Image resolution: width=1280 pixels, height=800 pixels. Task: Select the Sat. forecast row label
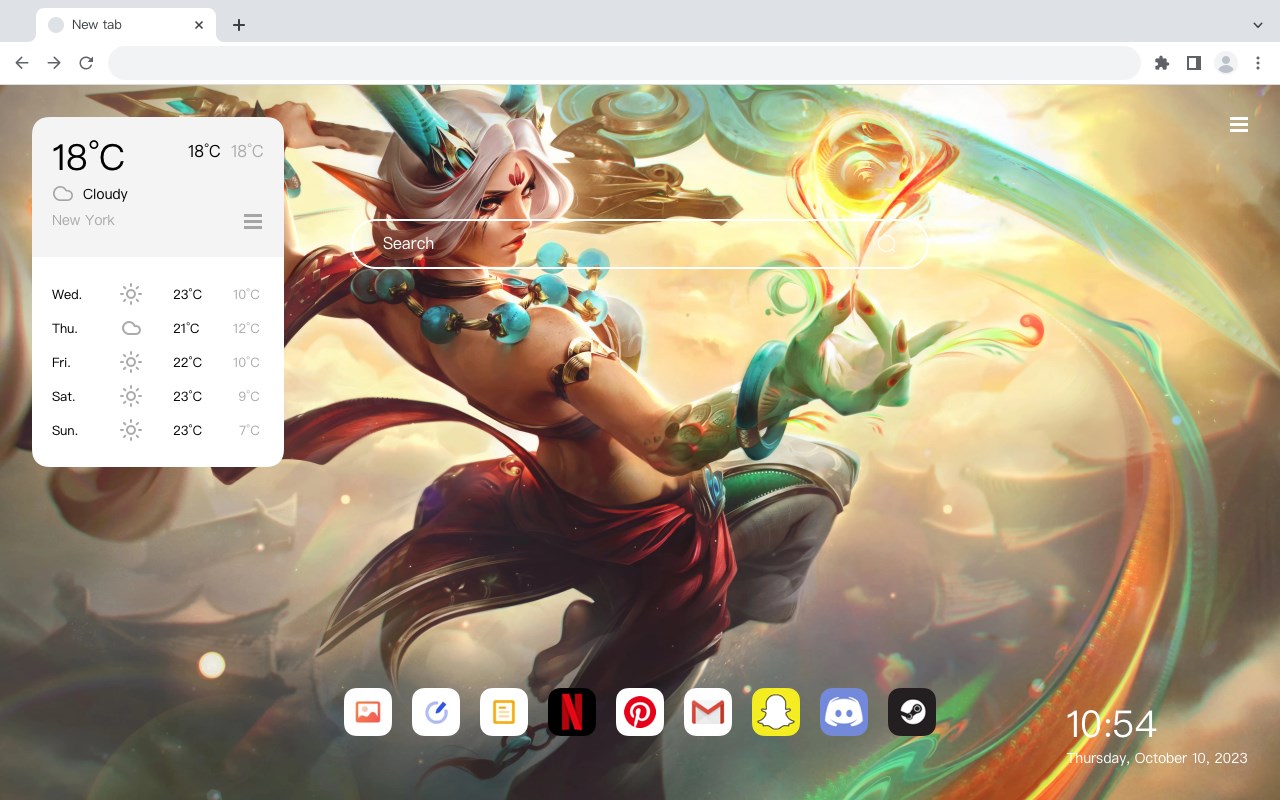64,396
